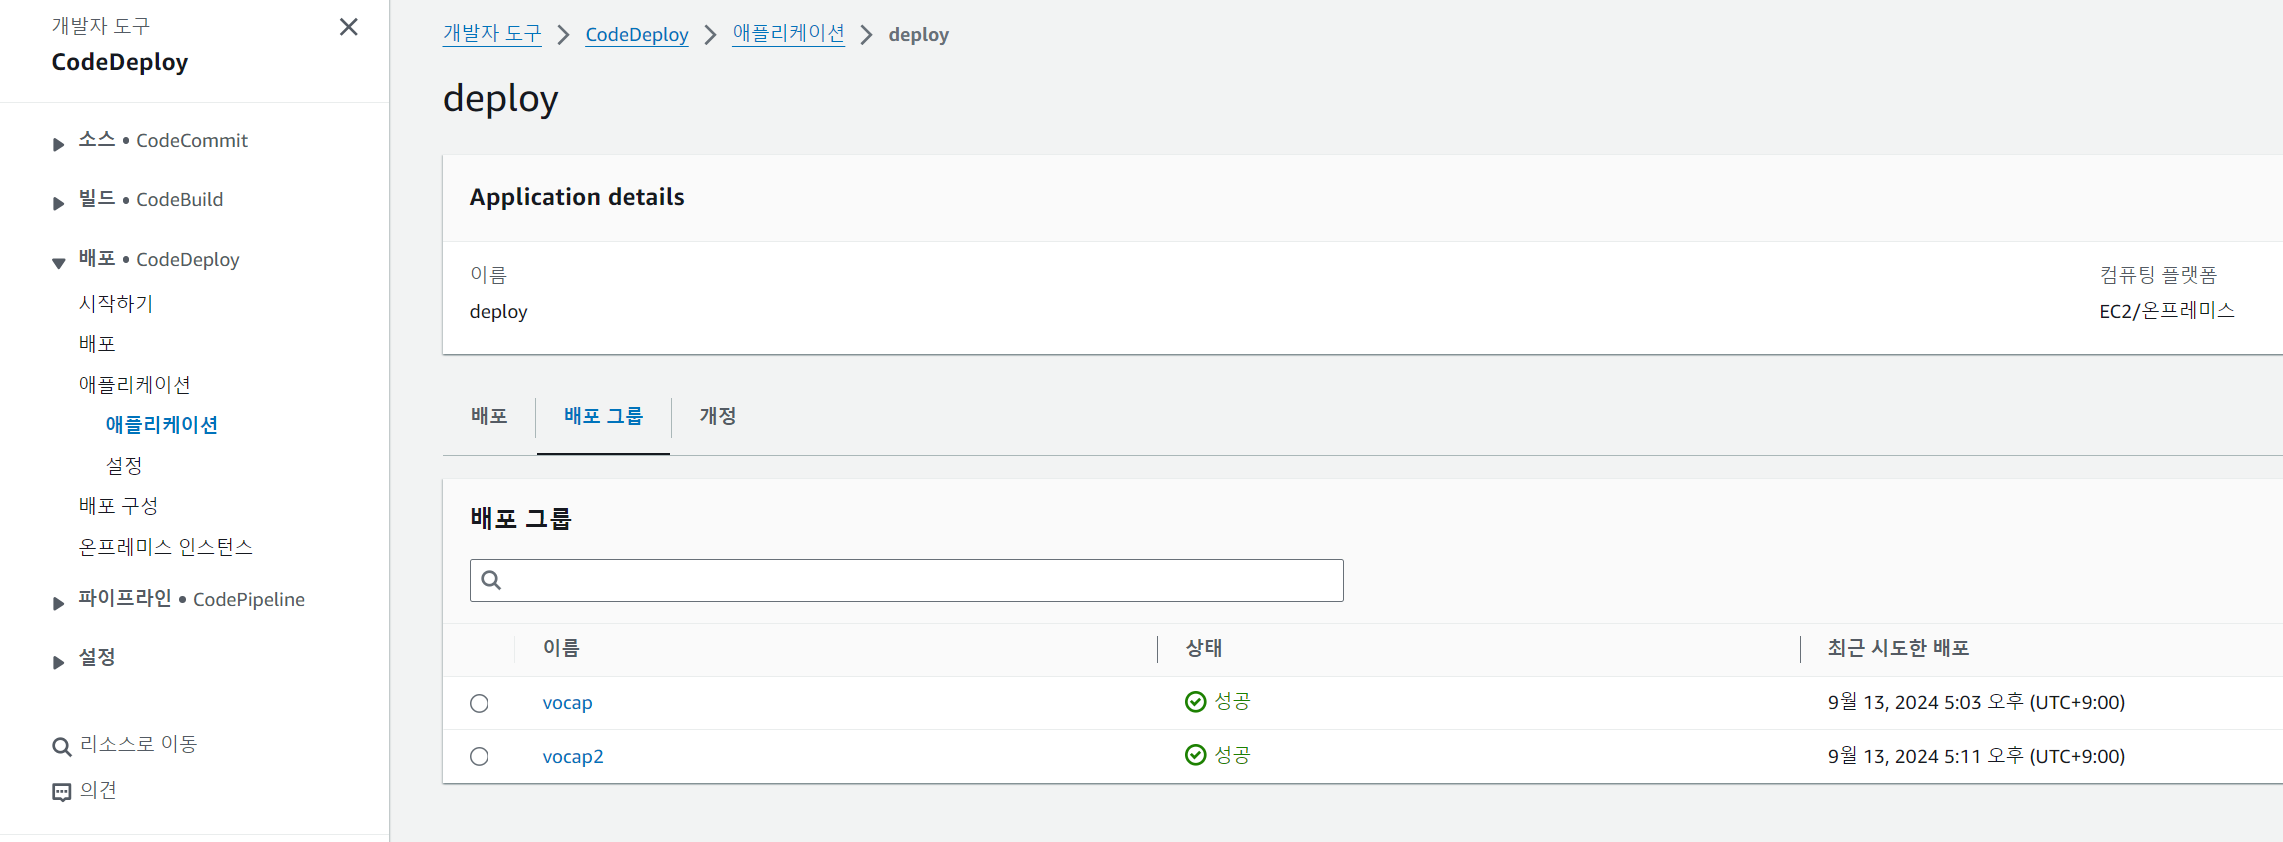Click the feedback speech bubble icon by 의견

click(62, 792)
